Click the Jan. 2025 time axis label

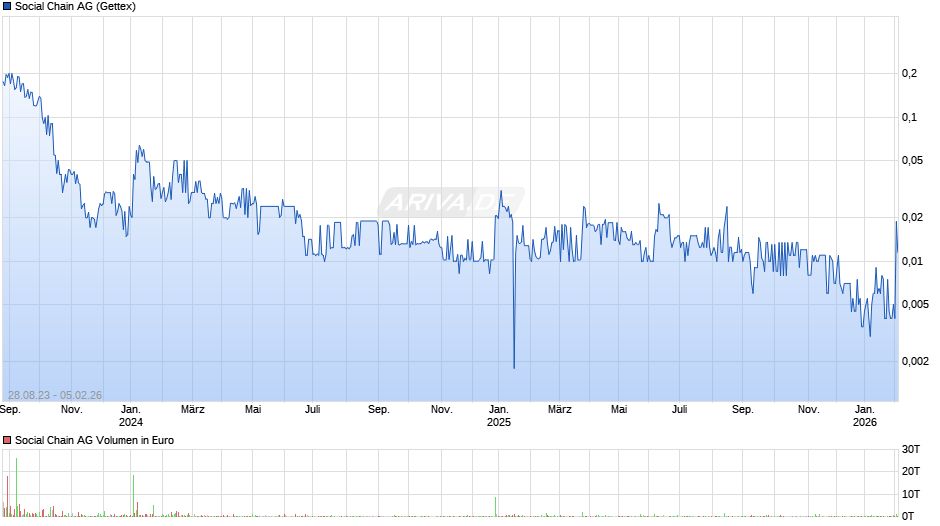[499, 416]
